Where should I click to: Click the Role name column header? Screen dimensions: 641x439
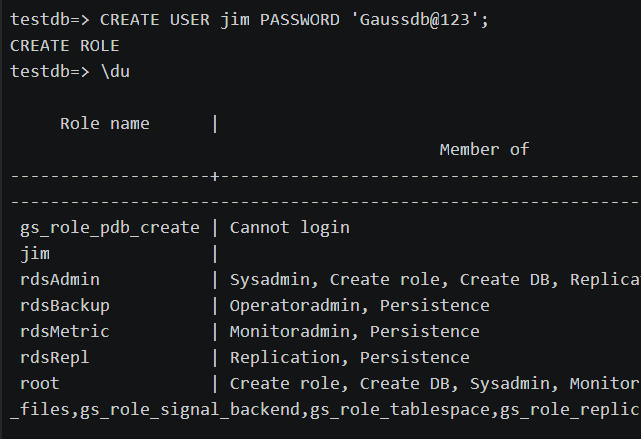[x=105, y=124]
